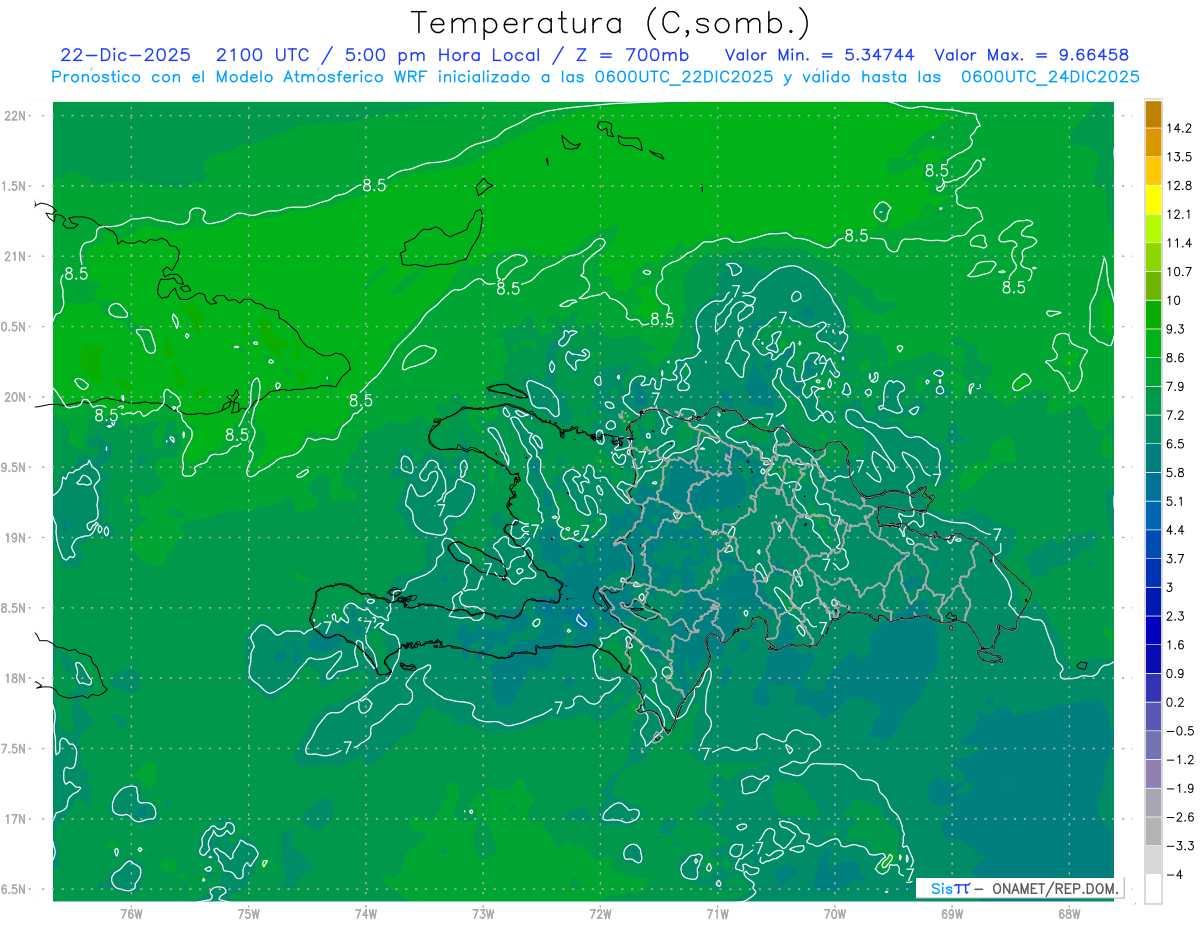The height and width of the screenshot is (927, 1200).
Task: Click the -3.3 colorbar value
Action: coord(1180,846)
